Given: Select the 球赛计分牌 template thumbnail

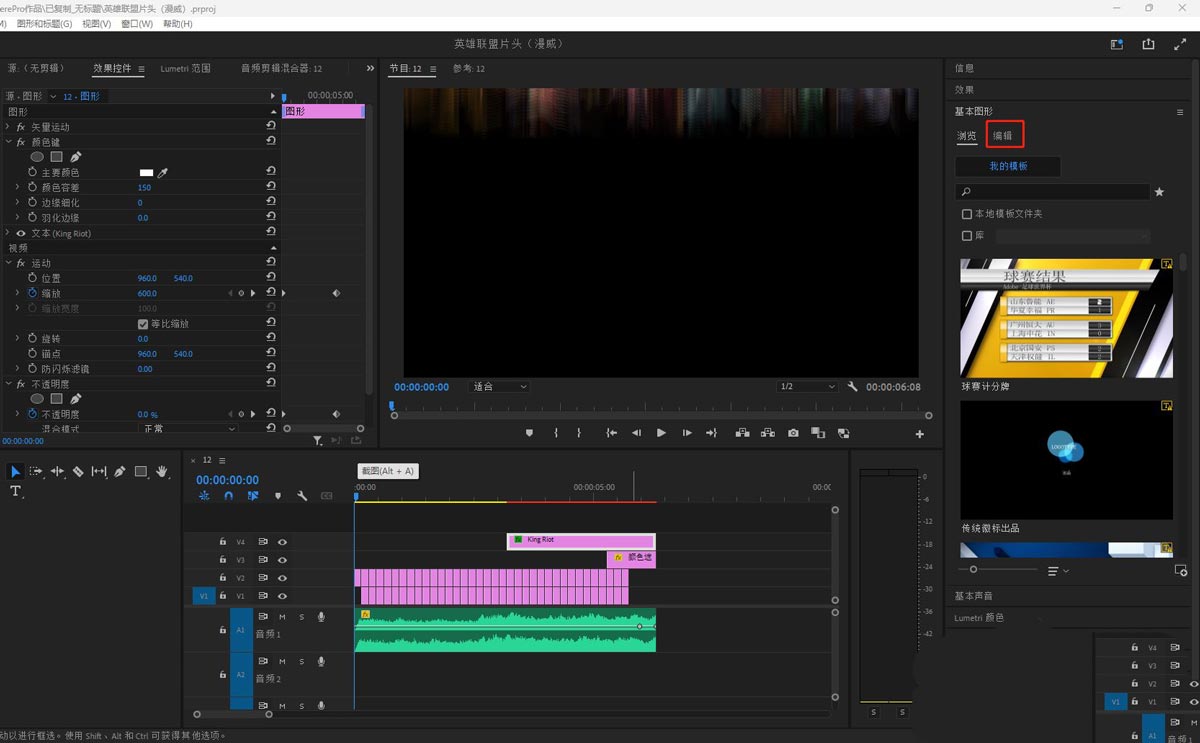Looking at the screenshot, I should [x=1066, y=318].
